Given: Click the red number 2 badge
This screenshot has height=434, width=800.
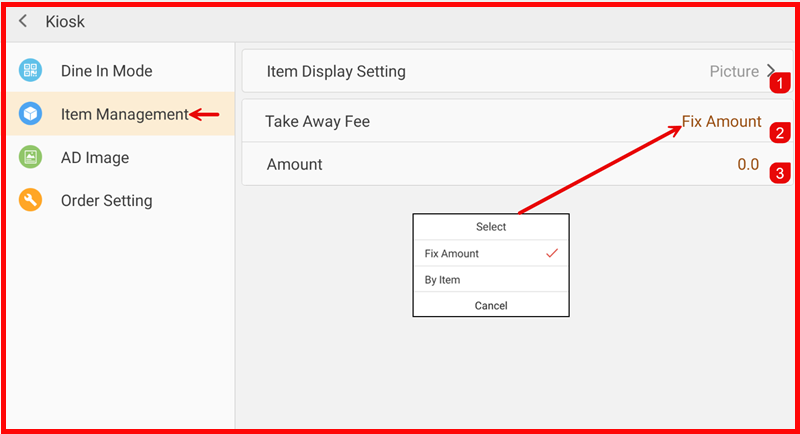Looking at the screenshot, I should [780, 132].
